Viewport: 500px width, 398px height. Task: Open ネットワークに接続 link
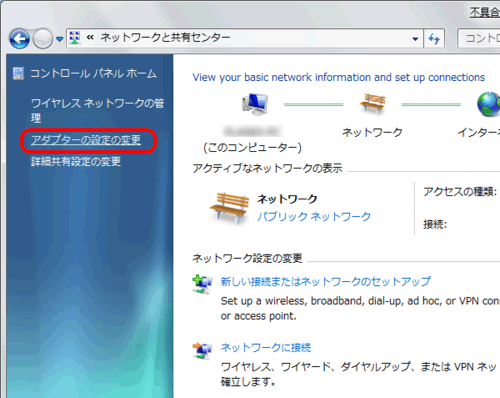click(x=266, y=348)
